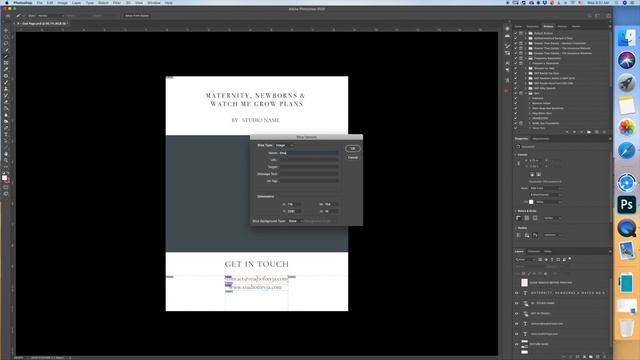Open the Layer menu
This screenshot has width=640, height=360.
click(76, 2)
